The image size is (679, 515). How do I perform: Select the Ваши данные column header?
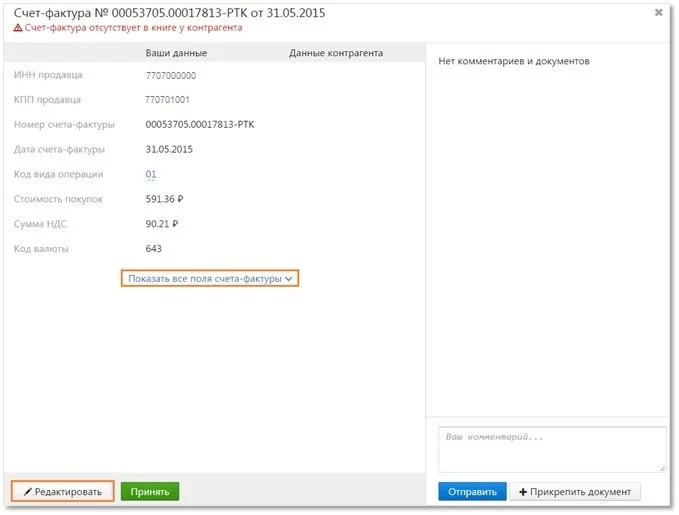click(x=176, y=53)
